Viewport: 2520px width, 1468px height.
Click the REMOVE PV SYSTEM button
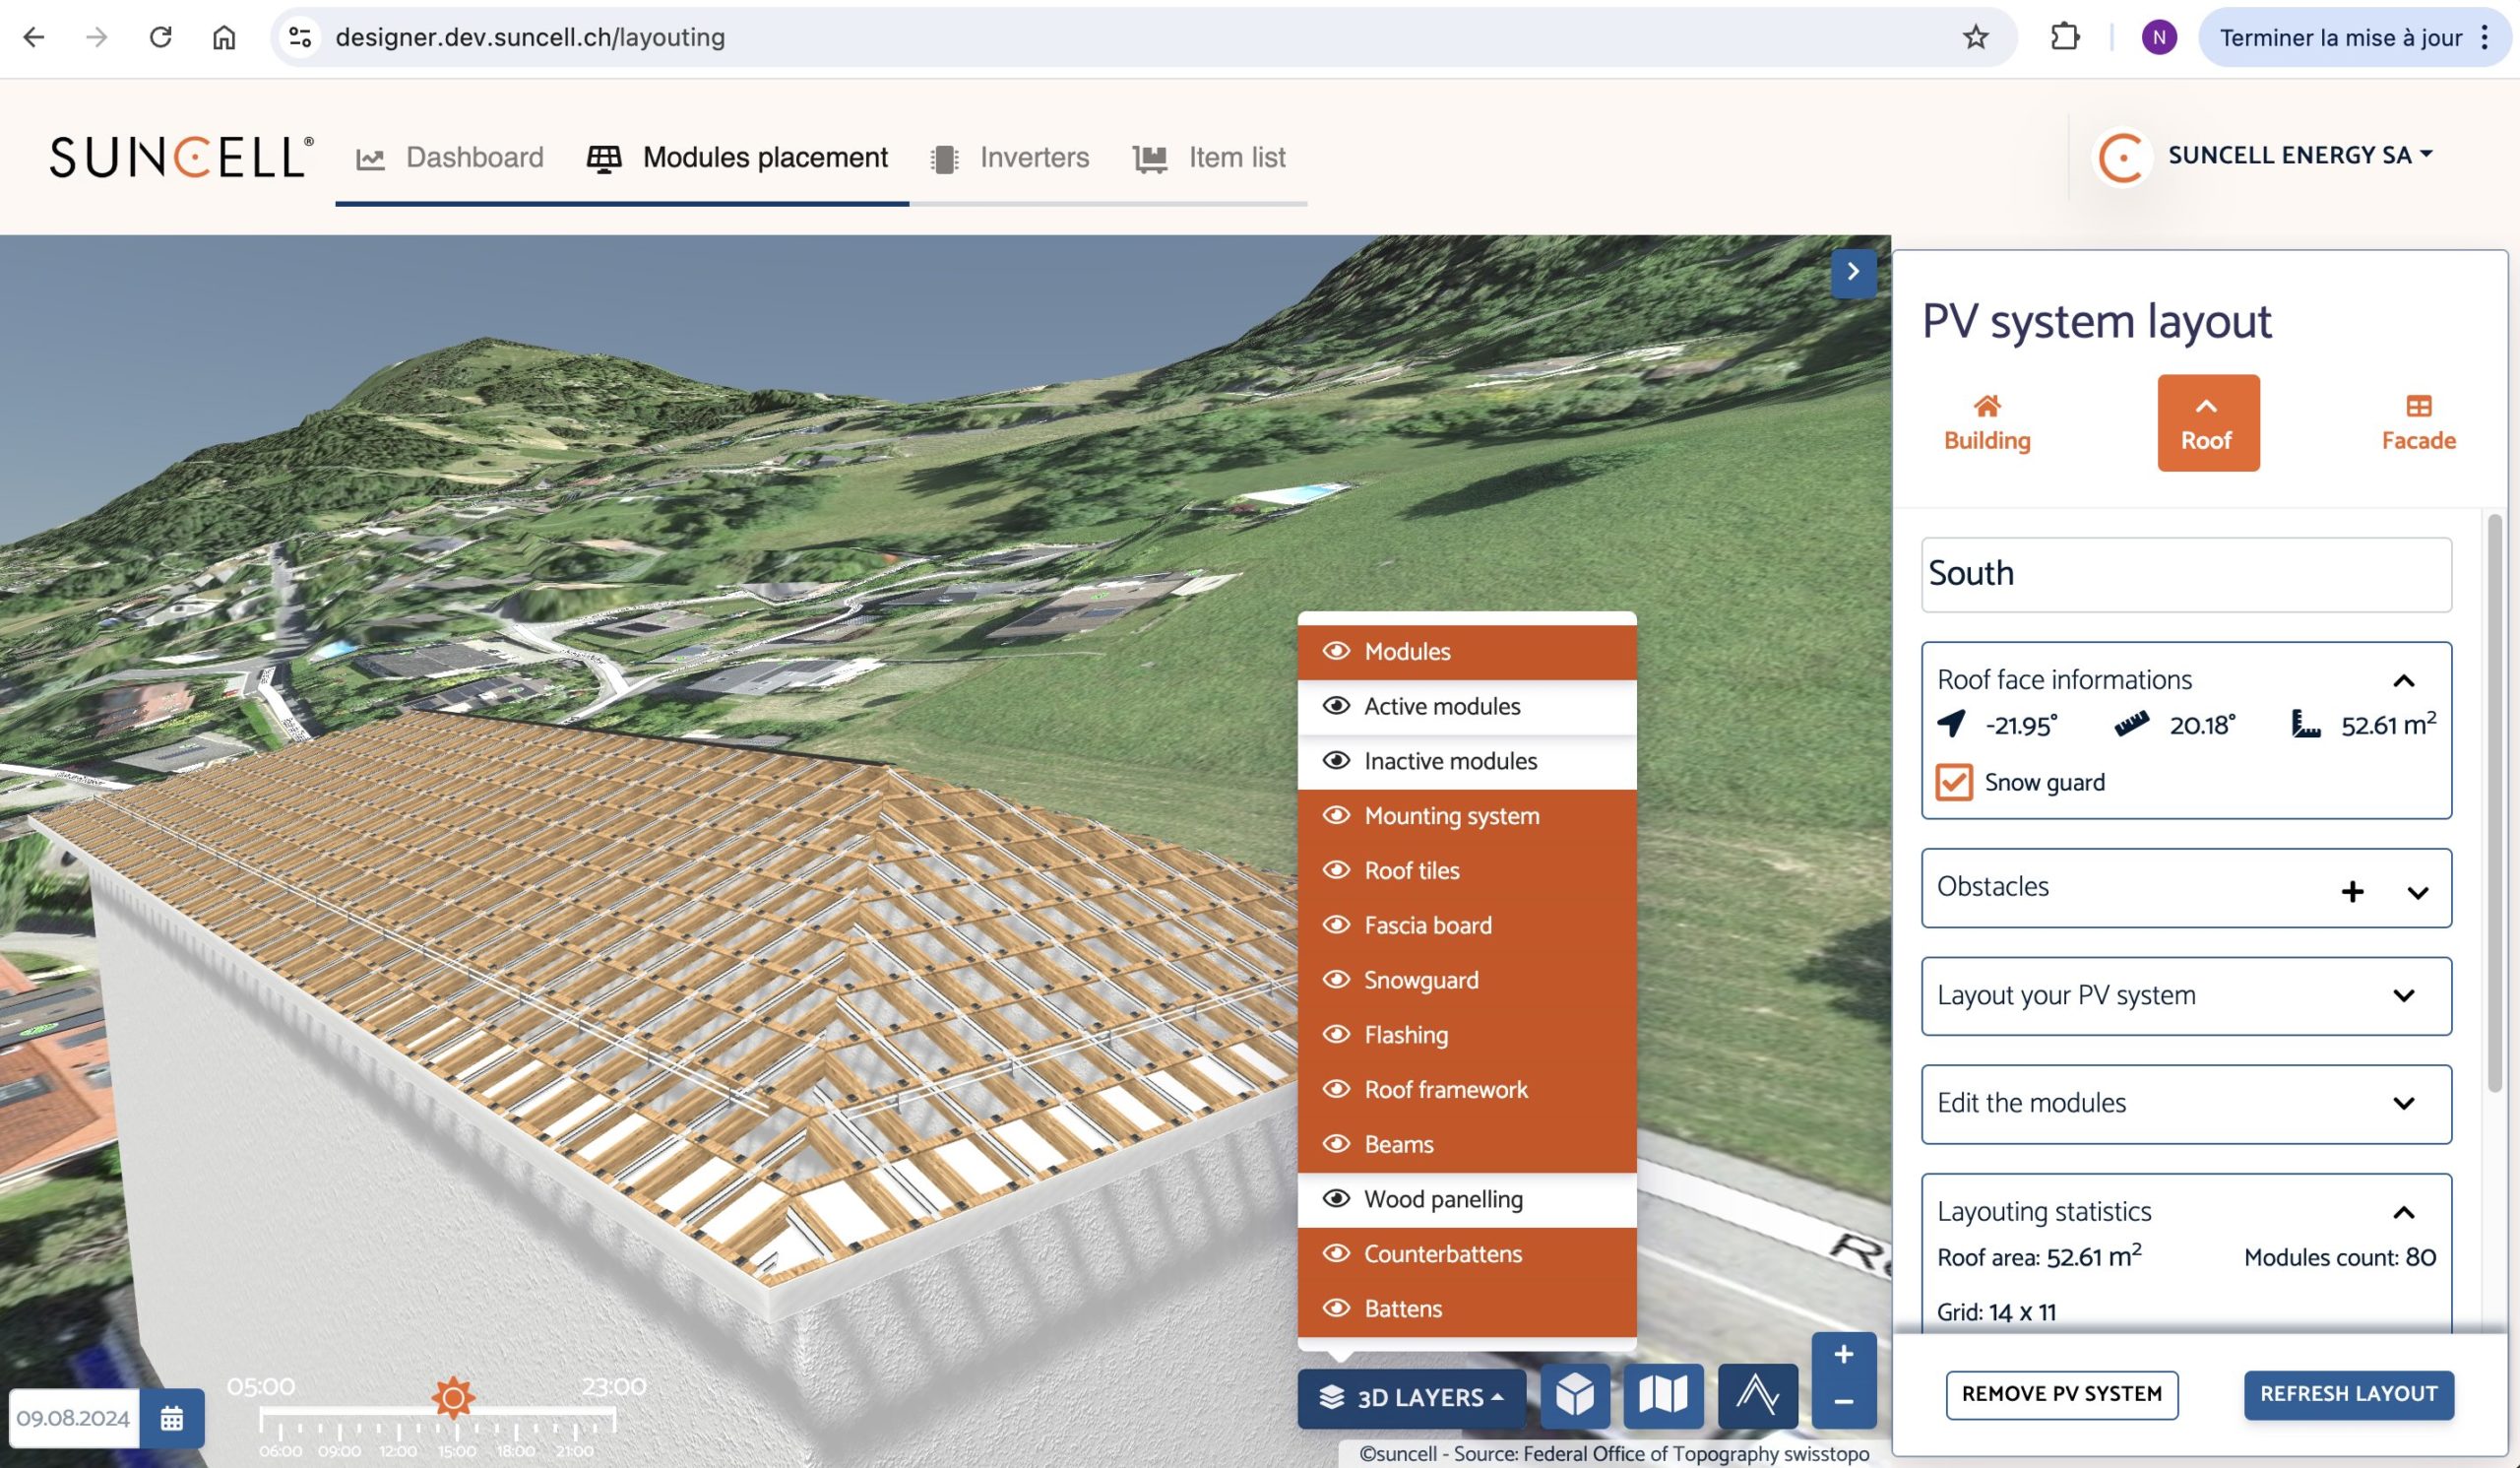click(x=2061, y=1393)
